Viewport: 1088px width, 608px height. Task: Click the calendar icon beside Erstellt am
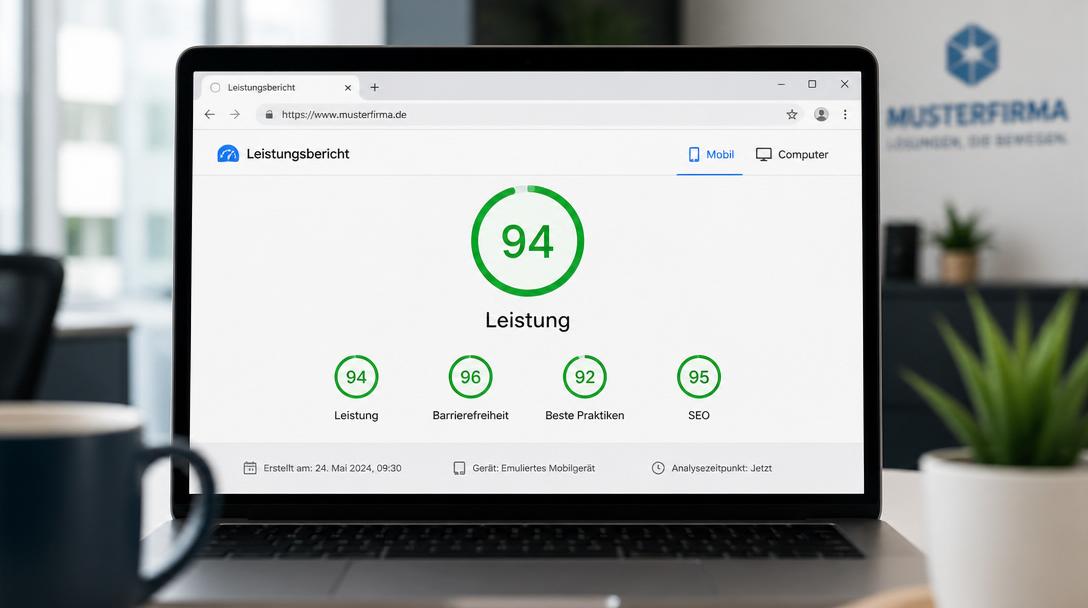(250, 468)
